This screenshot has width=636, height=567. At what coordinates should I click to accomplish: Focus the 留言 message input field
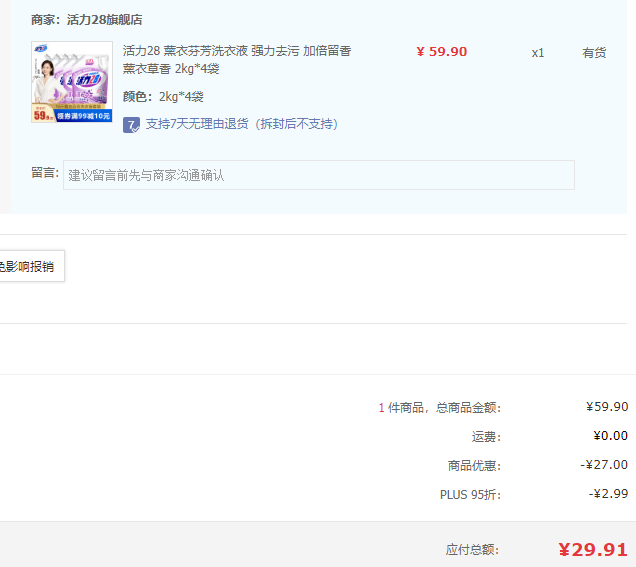[x=319, y=175]
